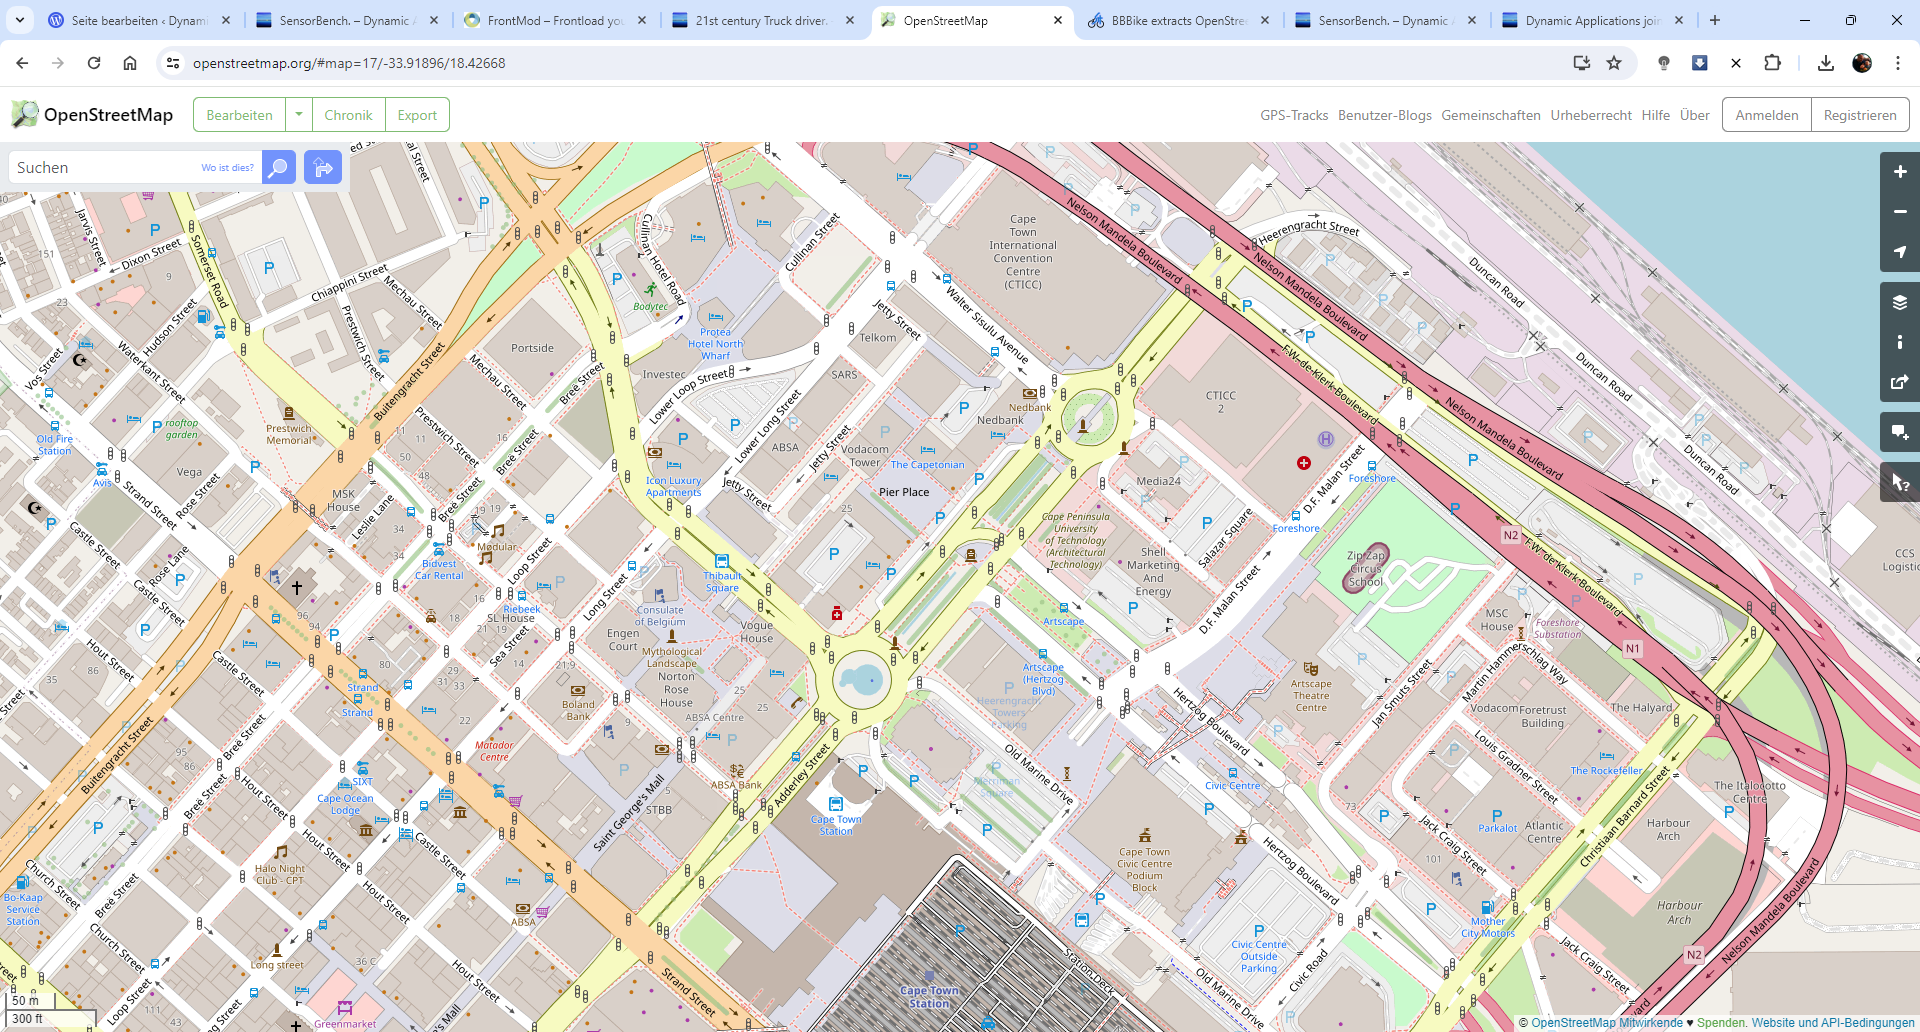Open the Chronik menu item
The width and height of the screenshot is (1920, 1032).
click(x=348, y=114)
